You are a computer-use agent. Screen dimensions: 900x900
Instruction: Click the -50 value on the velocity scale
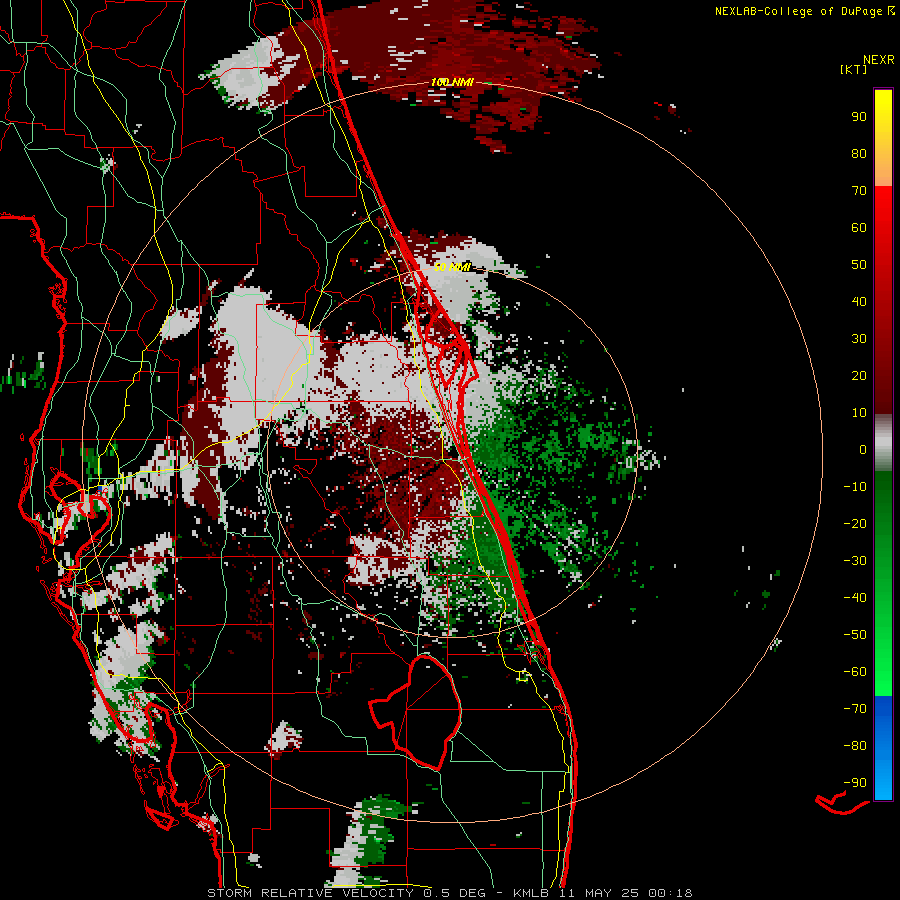pos(855,635)
